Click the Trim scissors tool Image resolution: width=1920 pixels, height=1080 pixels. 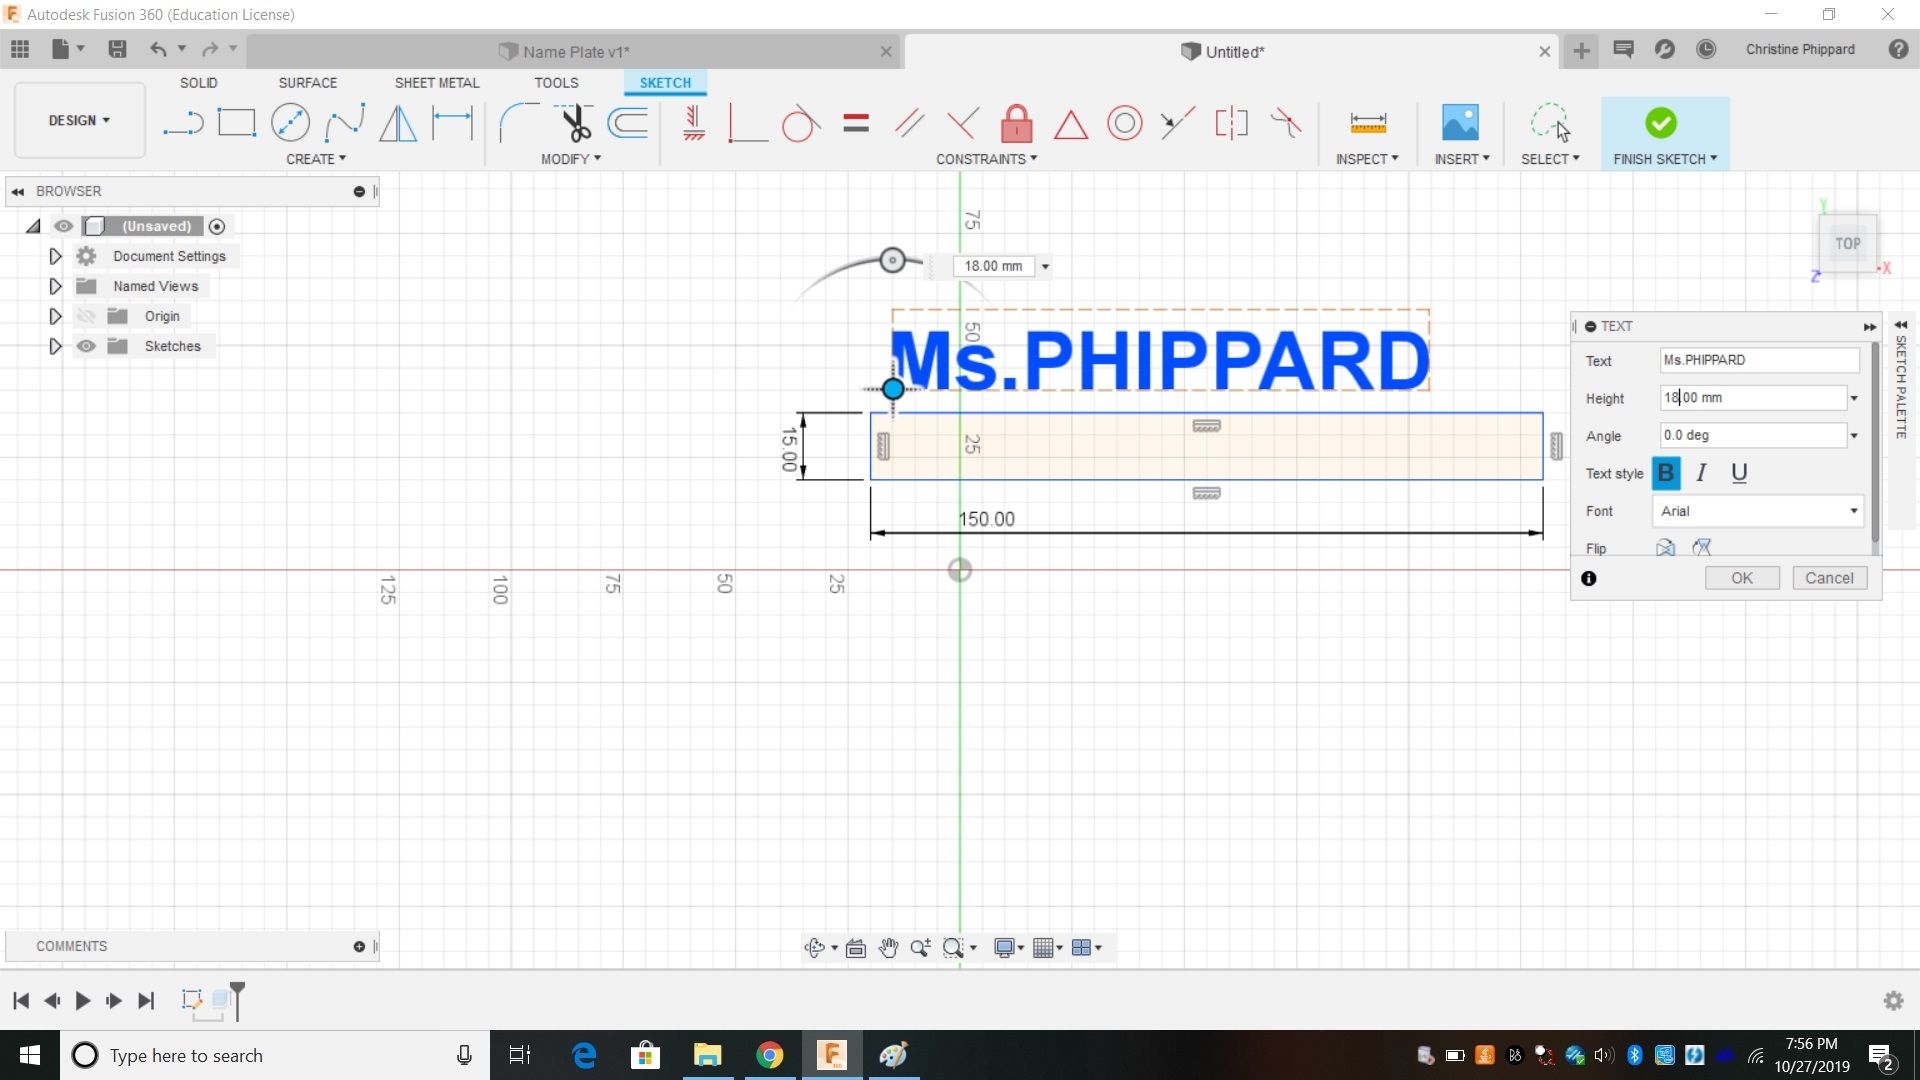point(576,123)
